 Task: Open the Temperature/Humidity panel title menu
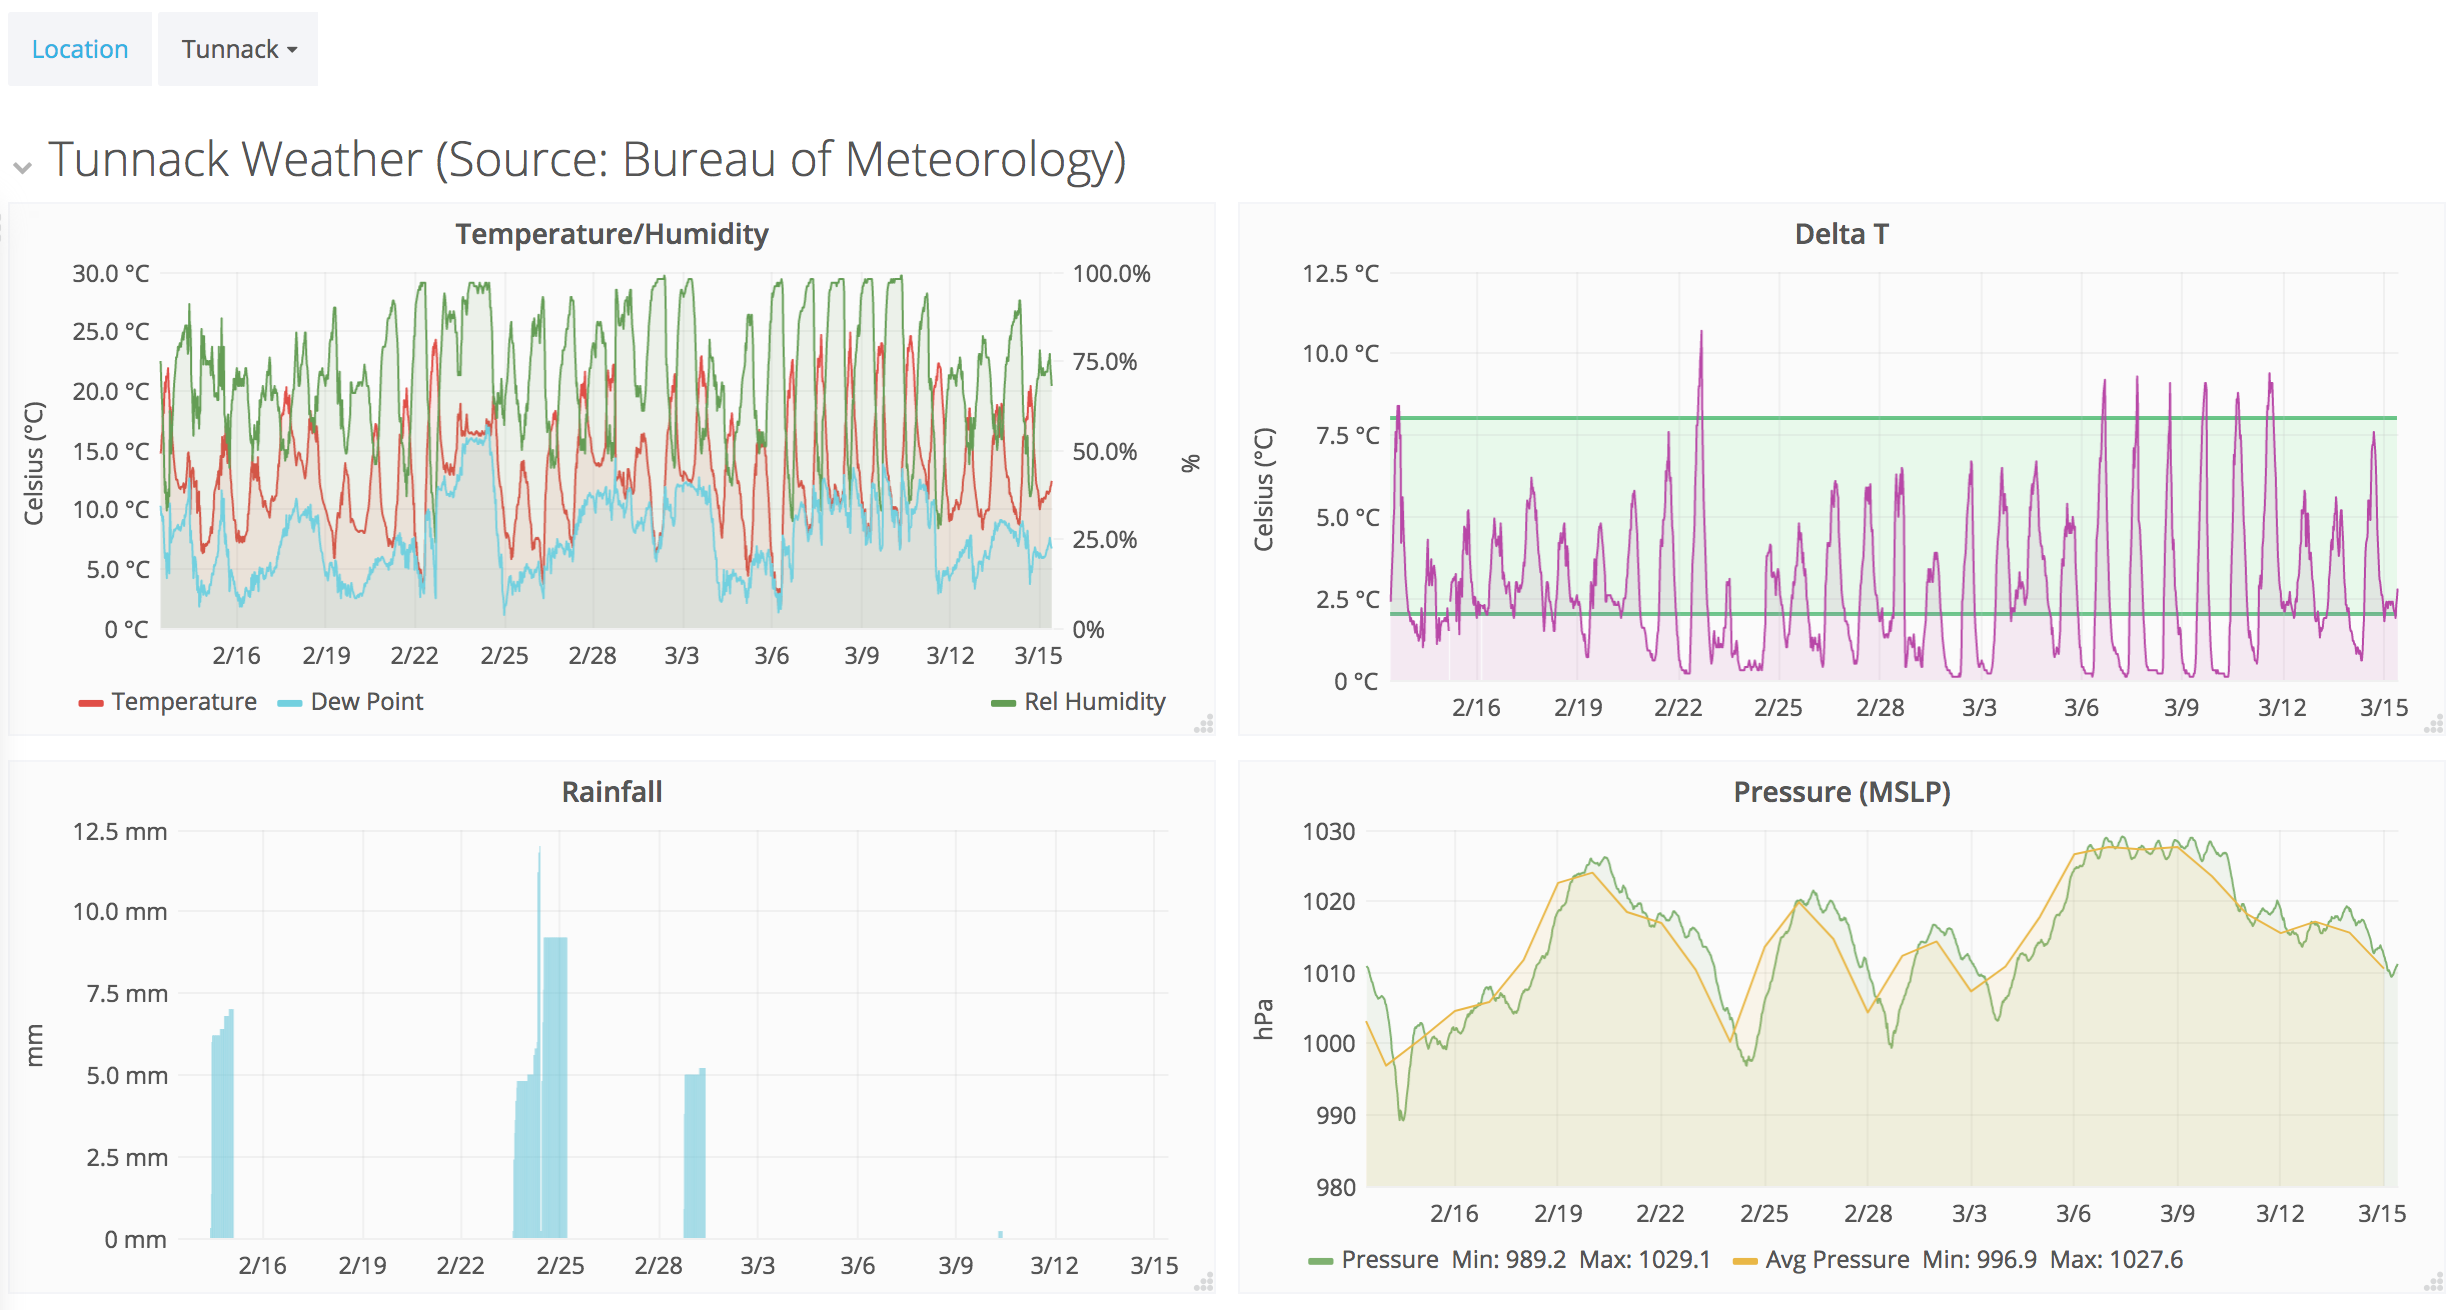[611, 234]
